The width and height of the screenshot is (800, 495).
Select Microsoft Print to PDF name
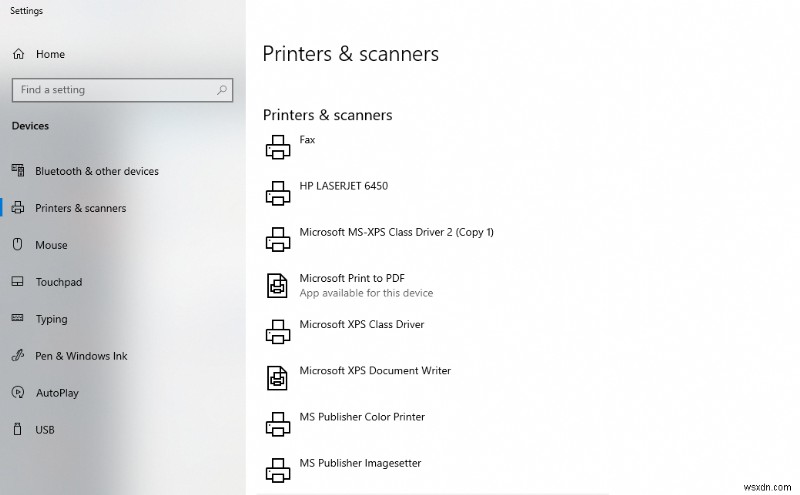(x=352, y=279)
